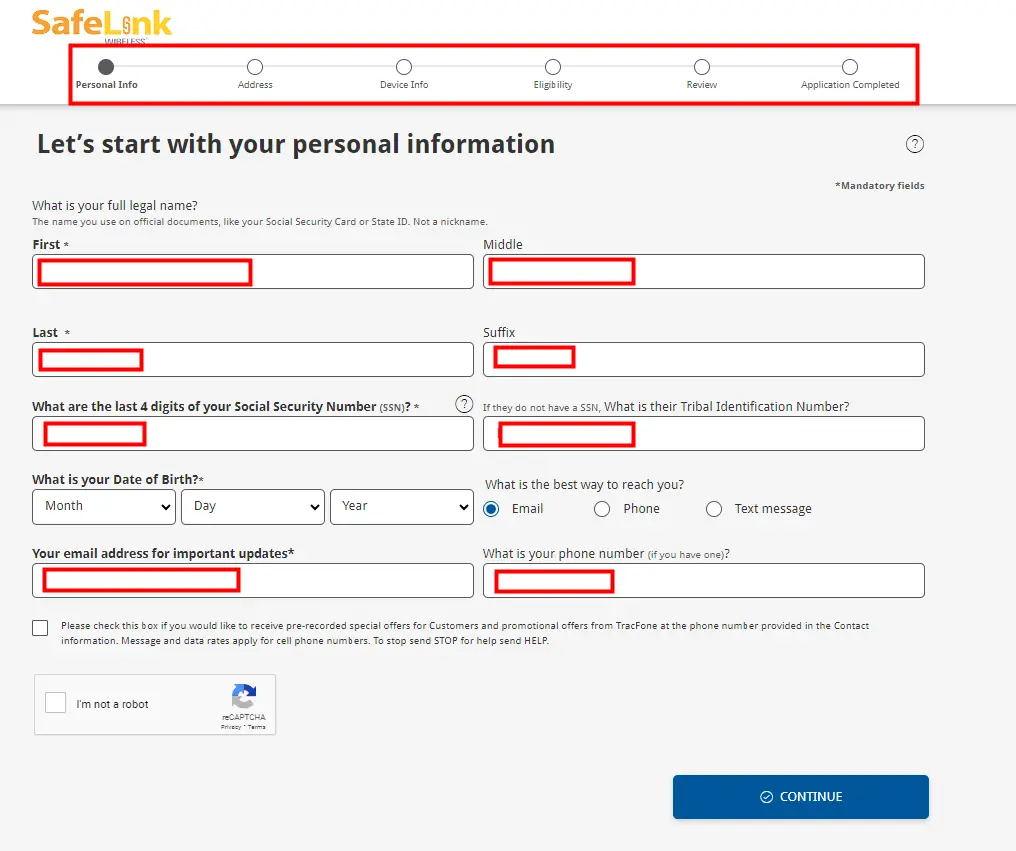The image size is (1016, 851).
Task: Click the CONTINUE button
Action: click(801, 797)
